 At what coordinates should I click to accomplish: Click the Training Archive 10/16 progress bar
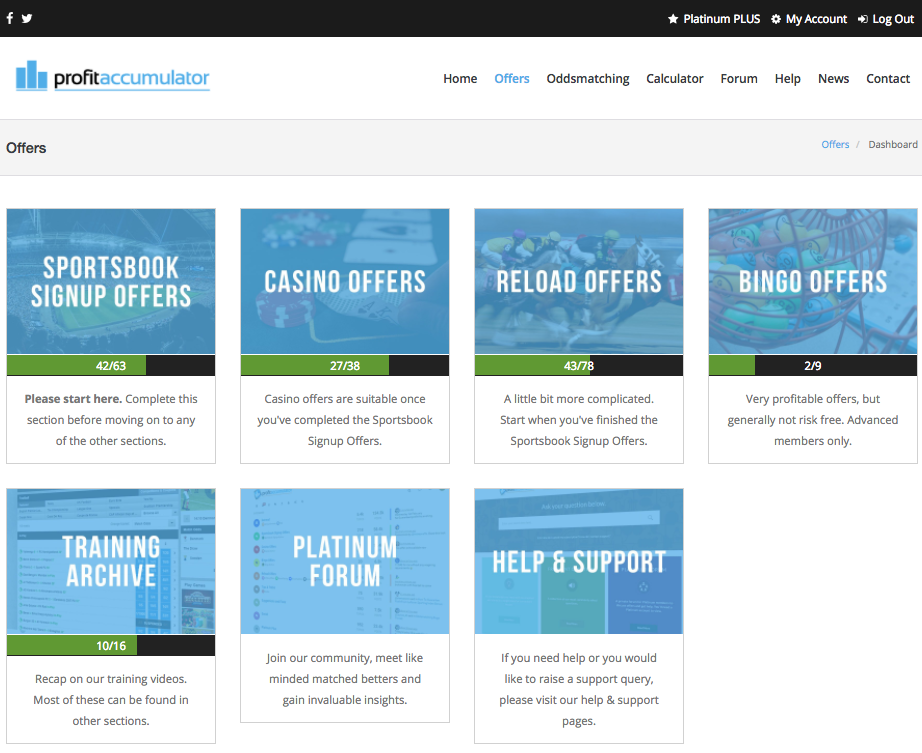[111, 646]
